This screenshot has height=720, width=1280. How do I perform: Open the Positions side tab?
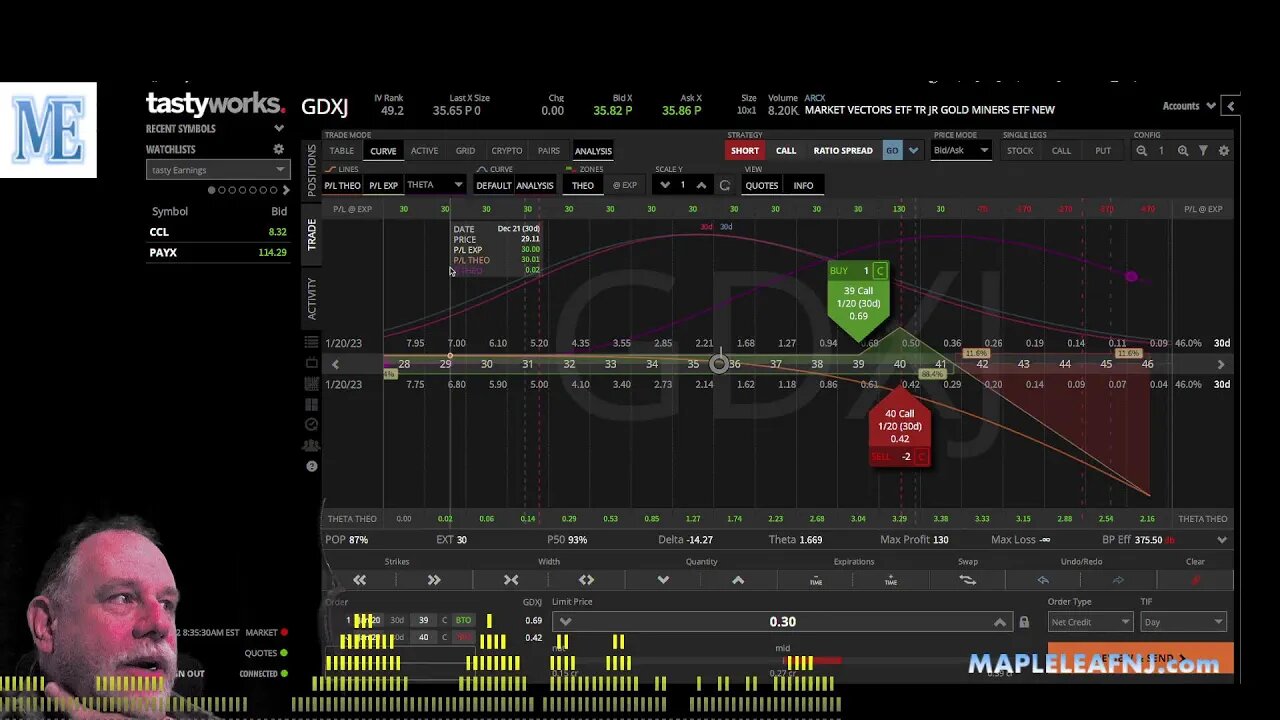tap(312, 170)
